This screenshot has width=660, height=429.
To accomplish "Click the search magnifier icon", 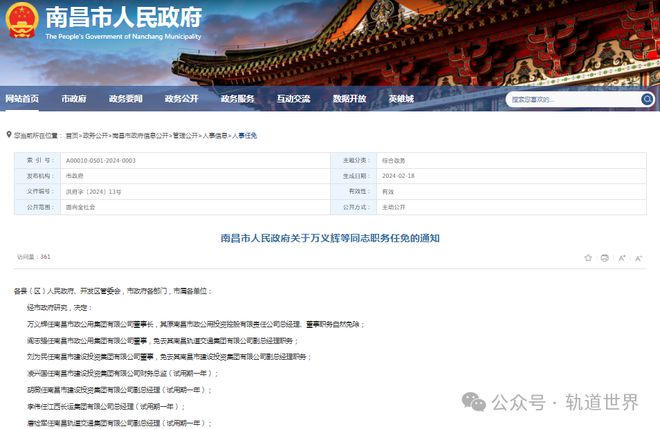I will click(x=647, y=99).
